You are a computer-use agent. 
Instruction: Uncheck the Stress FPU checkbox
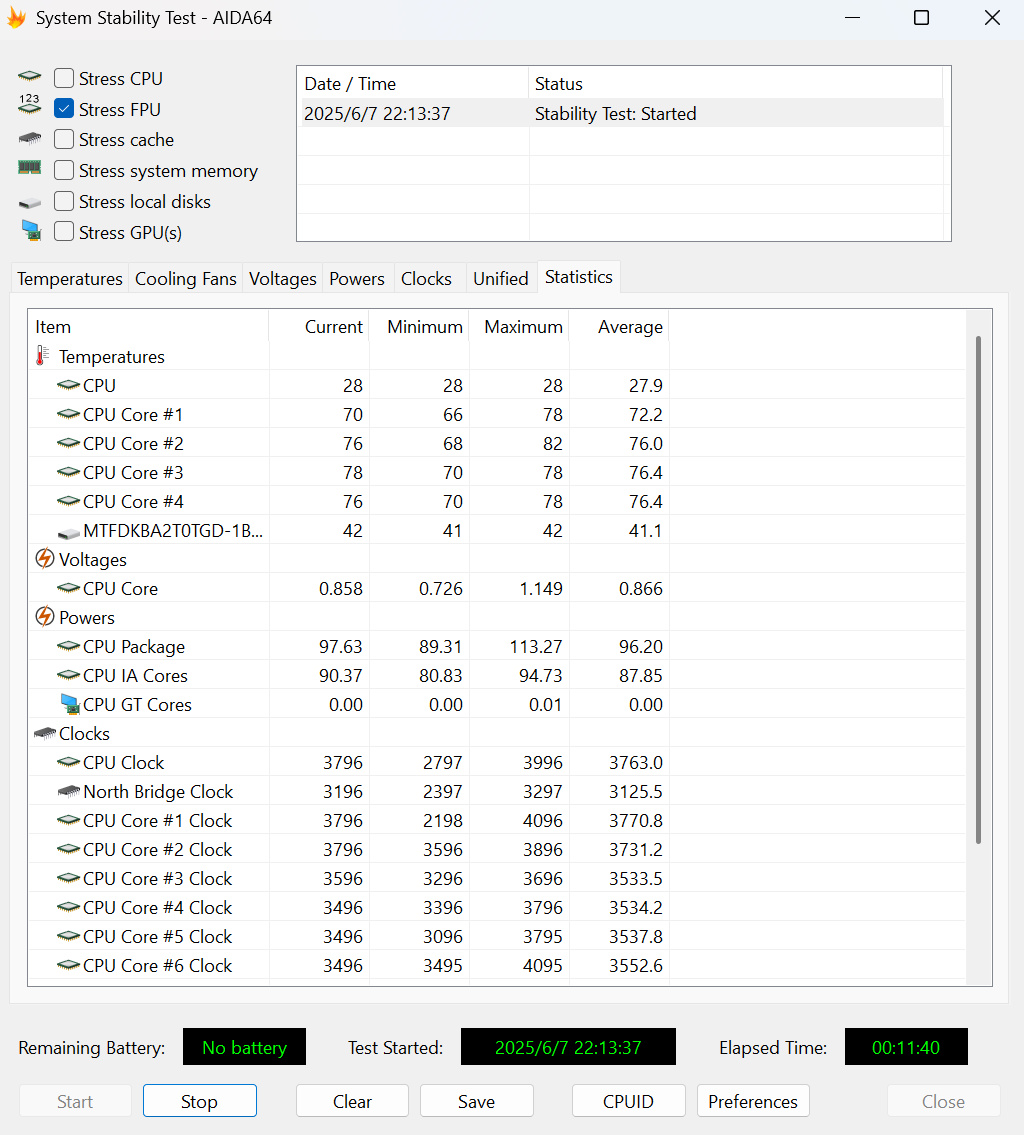click(64, 109)
